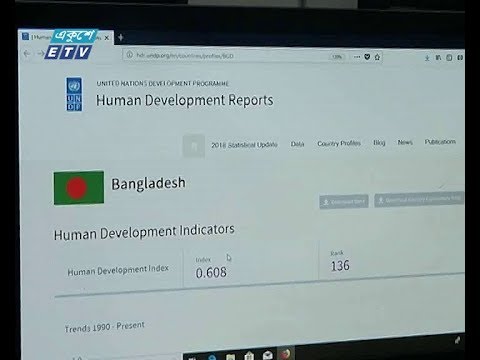Screen dimensions: 480x360
Task: Click the home icon in site navigation
Action: tap(194, 146)
